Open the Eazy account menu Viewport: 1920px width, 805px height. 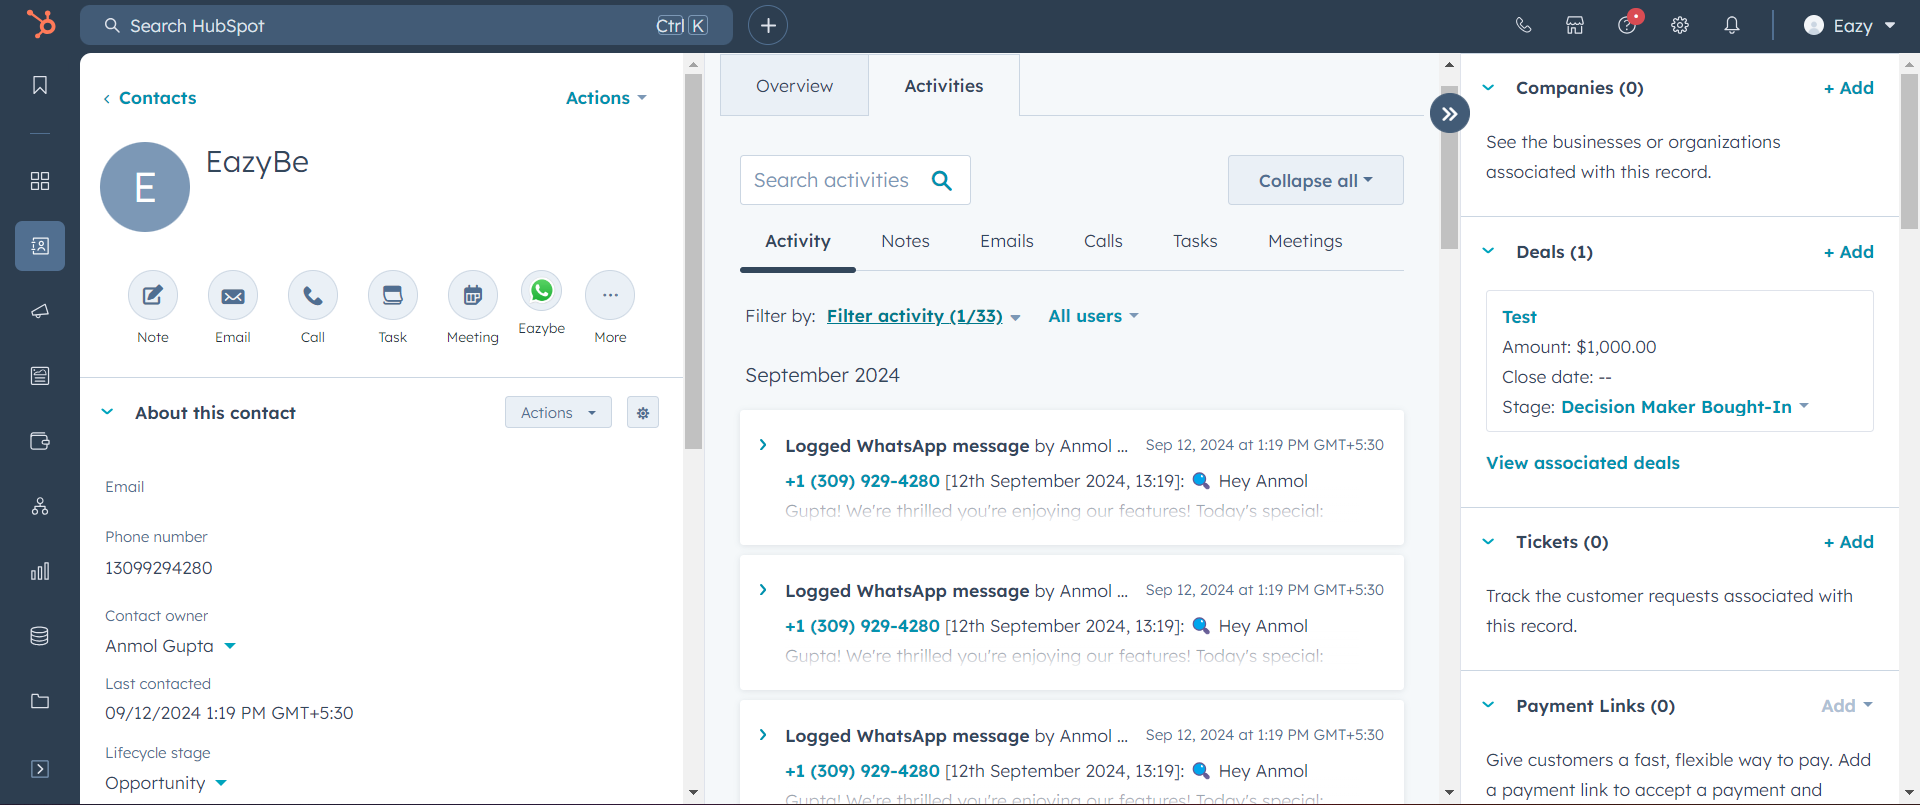click(x=1850, y=26)
